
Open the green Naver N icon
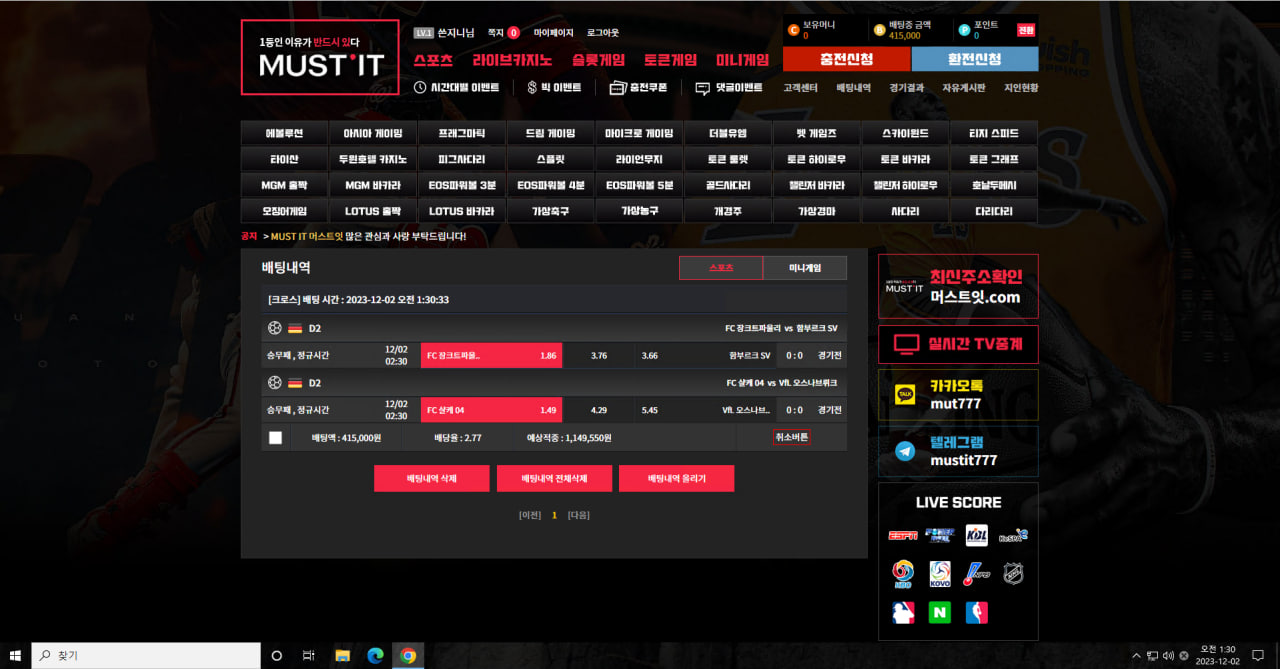[939, 612]
